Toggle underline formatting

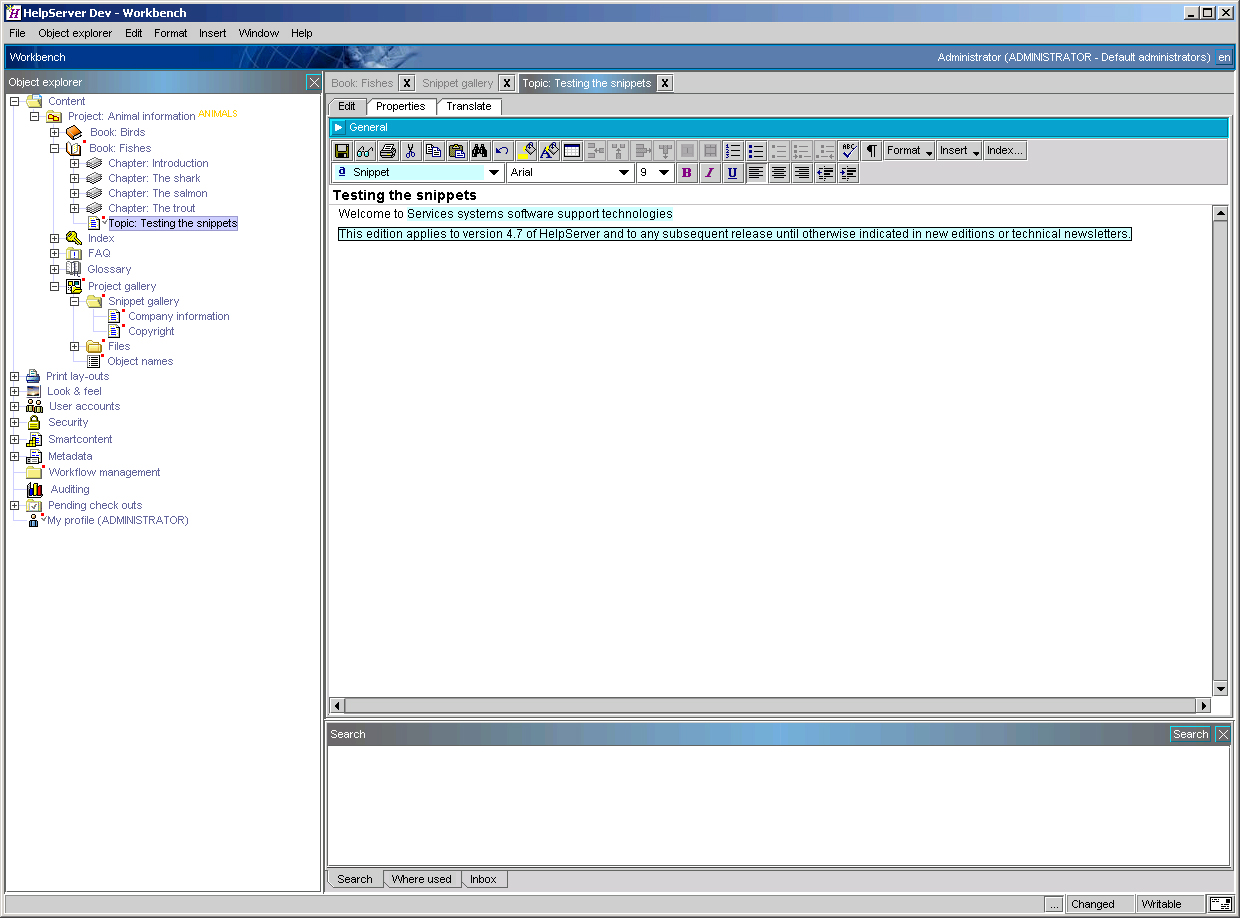tap(733, 173)
